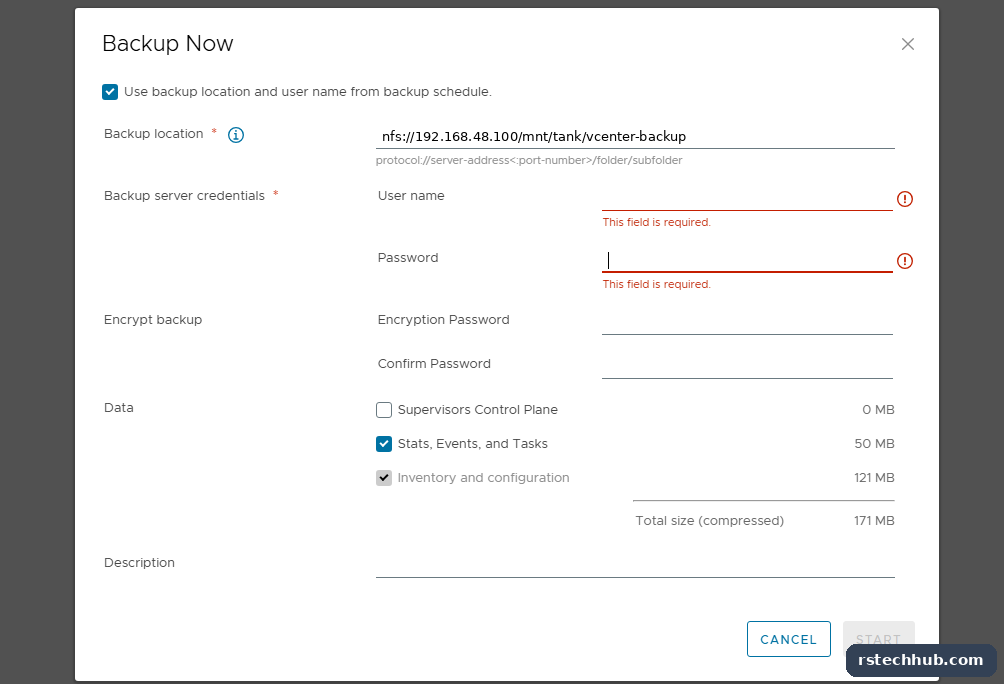
Task: Click the Encryption Password field
Action: click(x=747, y=322)
